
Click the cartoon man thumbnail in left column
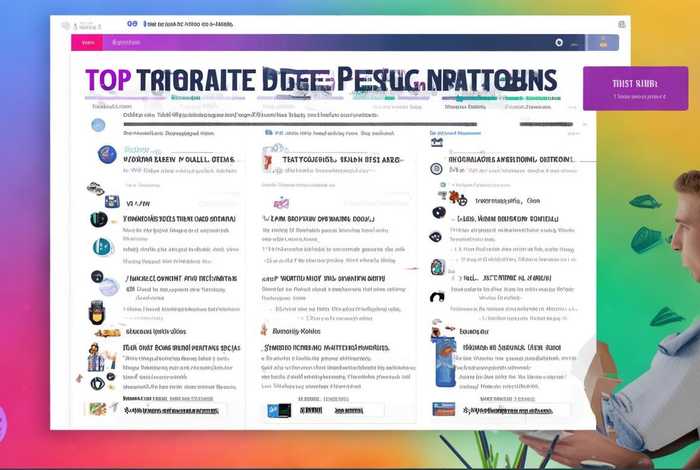click(96, 355)
